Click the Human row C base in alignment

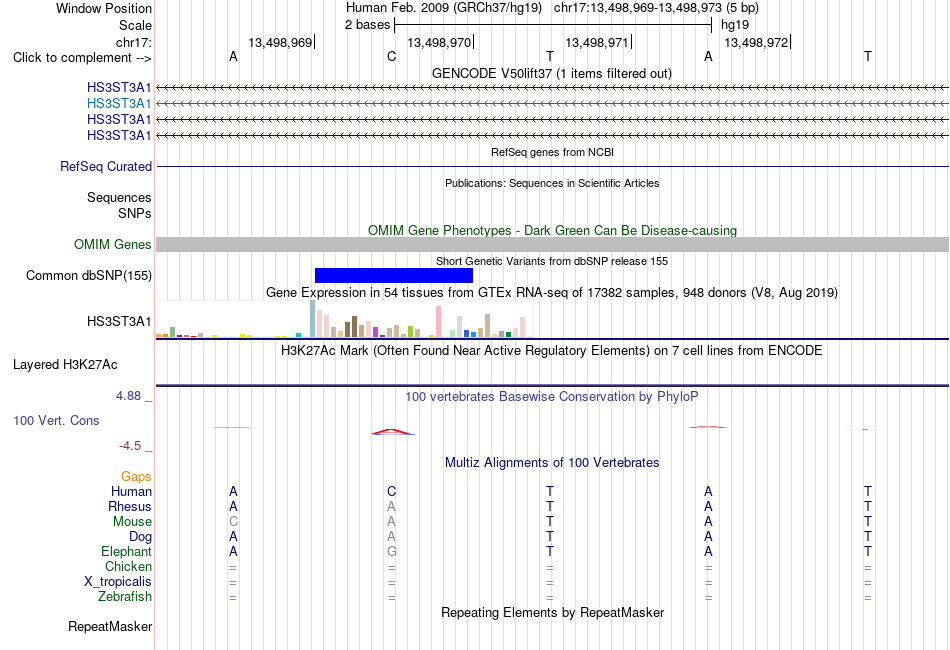click(391, 491)
